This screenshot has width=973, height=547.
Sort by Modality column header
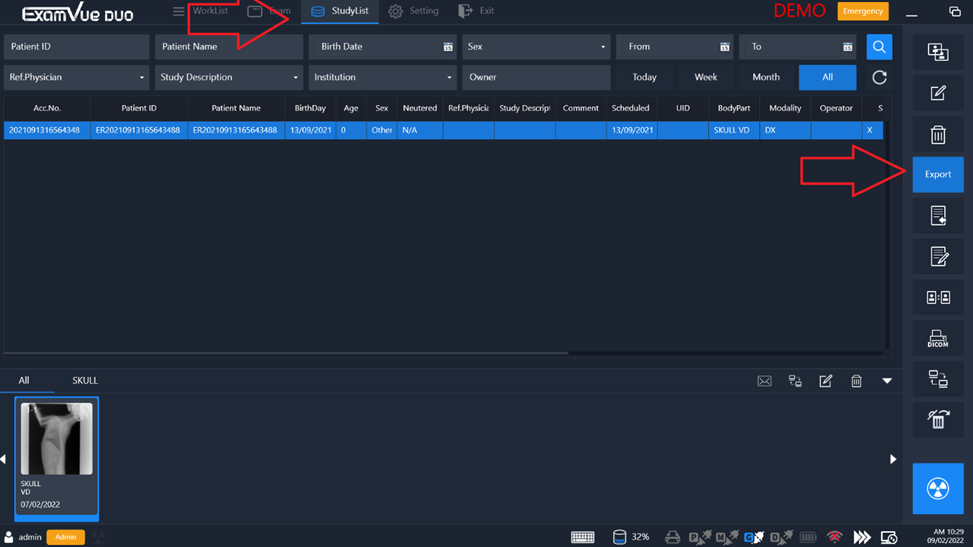(785, 108)
